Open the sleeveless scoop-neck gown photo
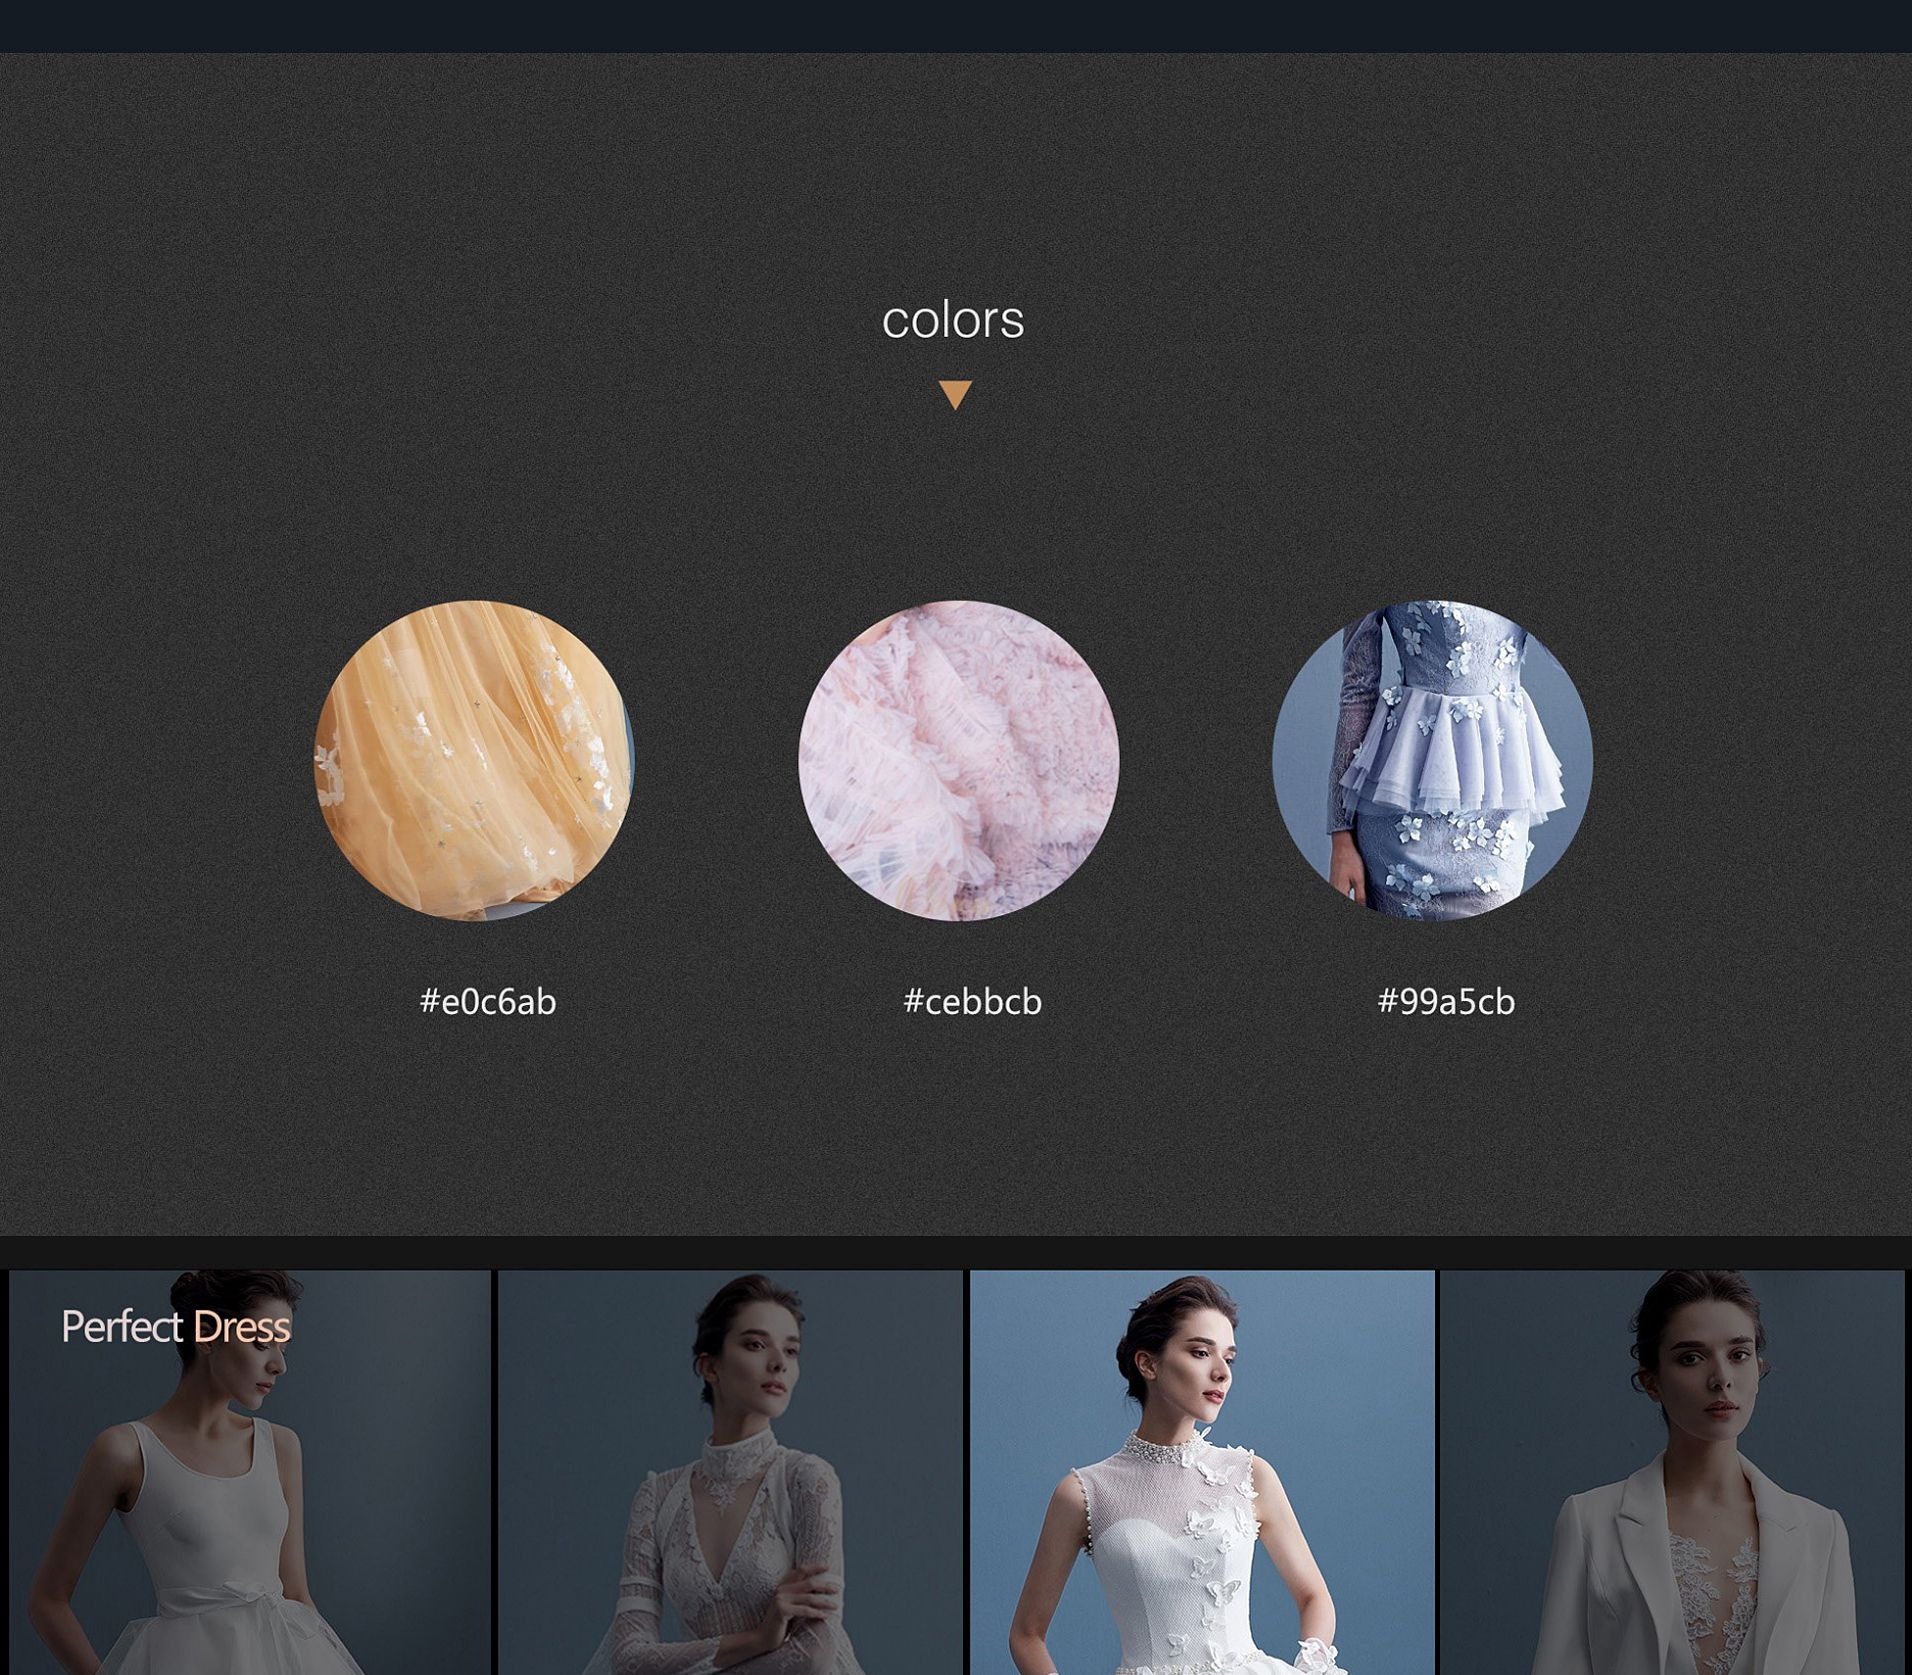 (x=250, y=1472)
